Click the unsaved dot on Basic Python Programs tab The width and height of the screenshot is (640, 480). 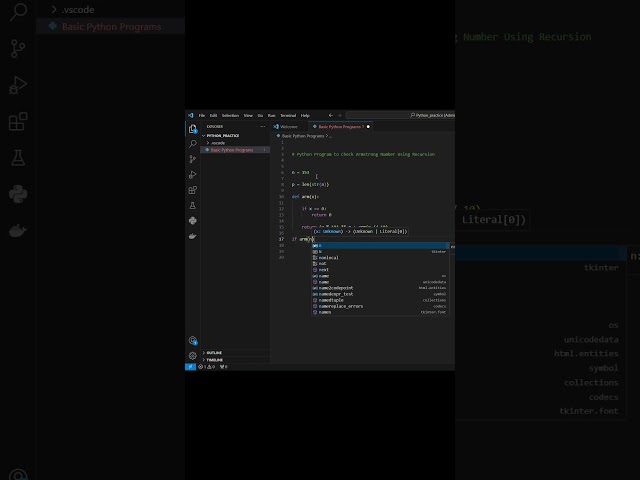click(x=368, y=127)
